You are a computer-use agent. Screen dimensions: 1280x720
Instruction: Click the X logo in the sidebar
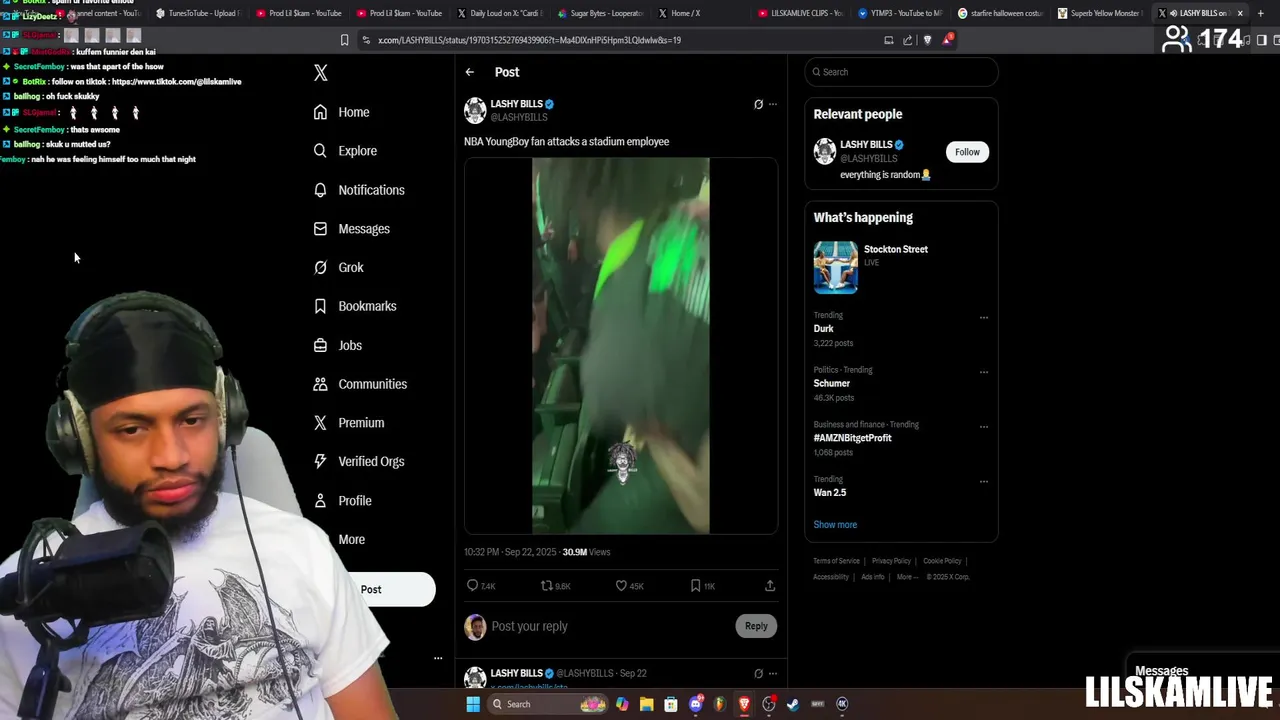[x=320, y=73]
